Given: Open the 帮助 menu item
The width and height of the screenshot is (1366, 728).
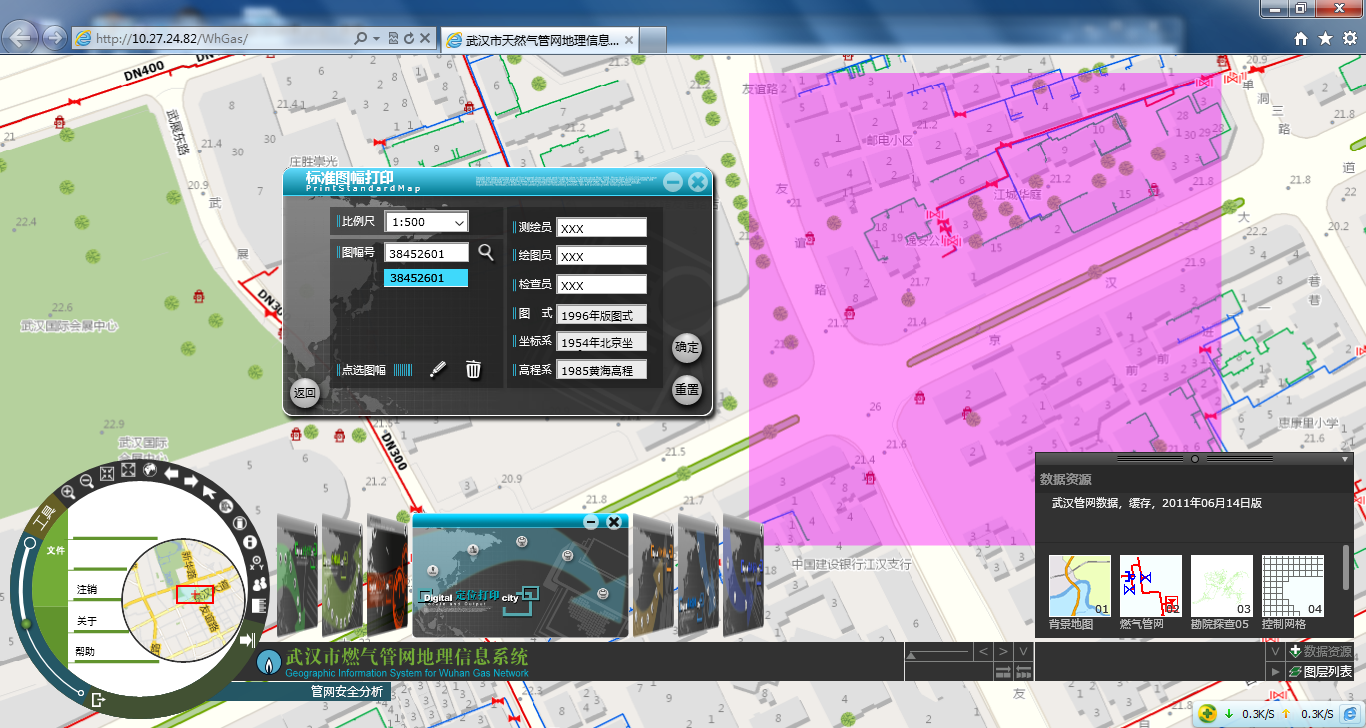Looking at the screenshot, I should click(86, 652).
